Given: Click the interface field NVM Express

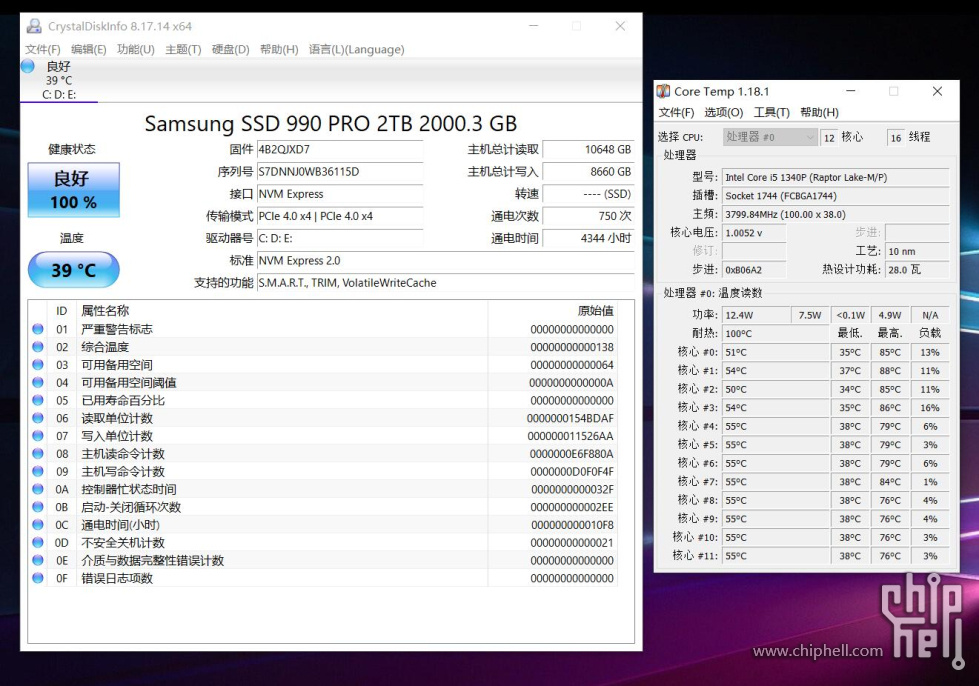Looking at the screenshot, I should [340, 194].
